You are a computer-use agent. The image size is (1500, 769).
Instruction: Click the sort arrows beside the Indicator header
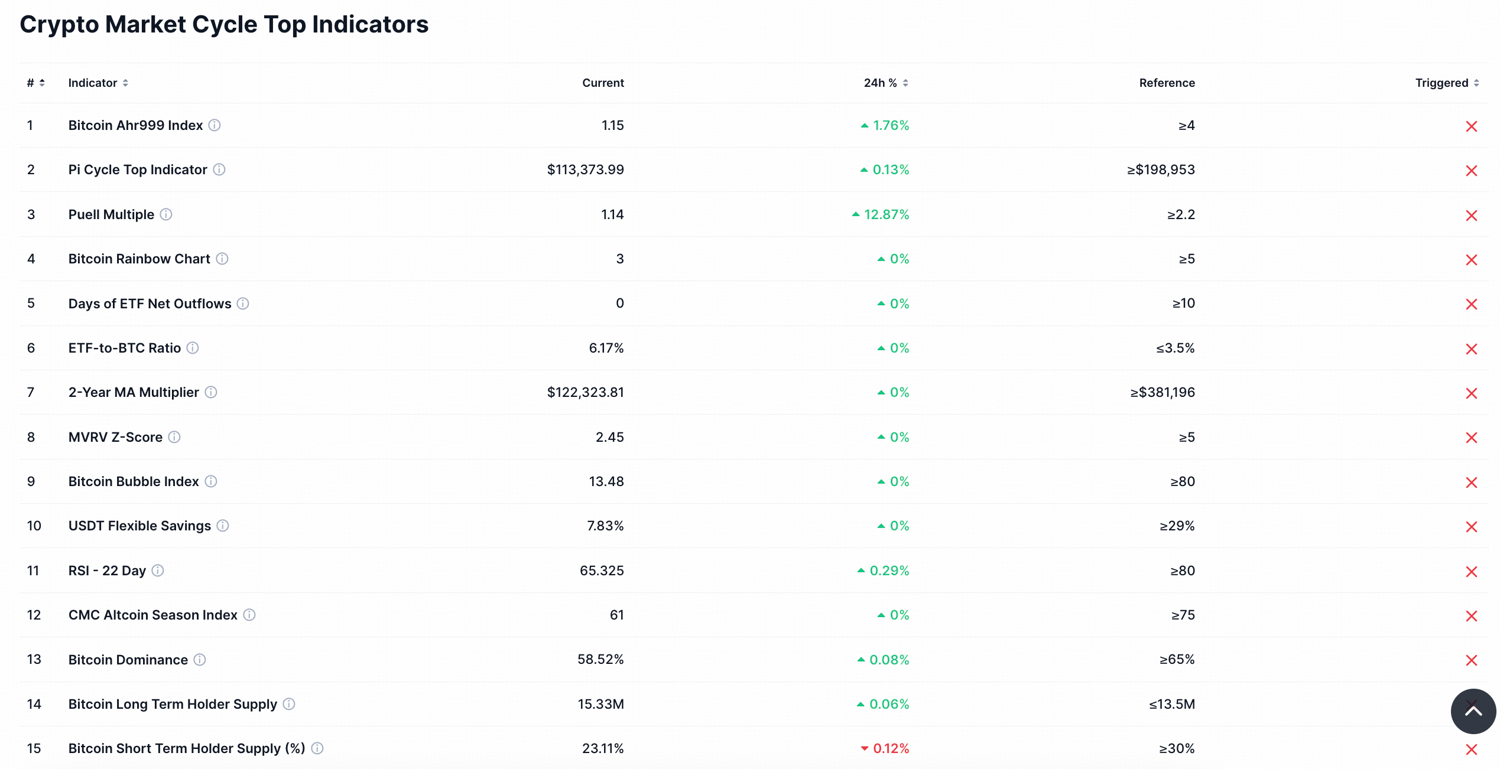[x=126, y=83]
